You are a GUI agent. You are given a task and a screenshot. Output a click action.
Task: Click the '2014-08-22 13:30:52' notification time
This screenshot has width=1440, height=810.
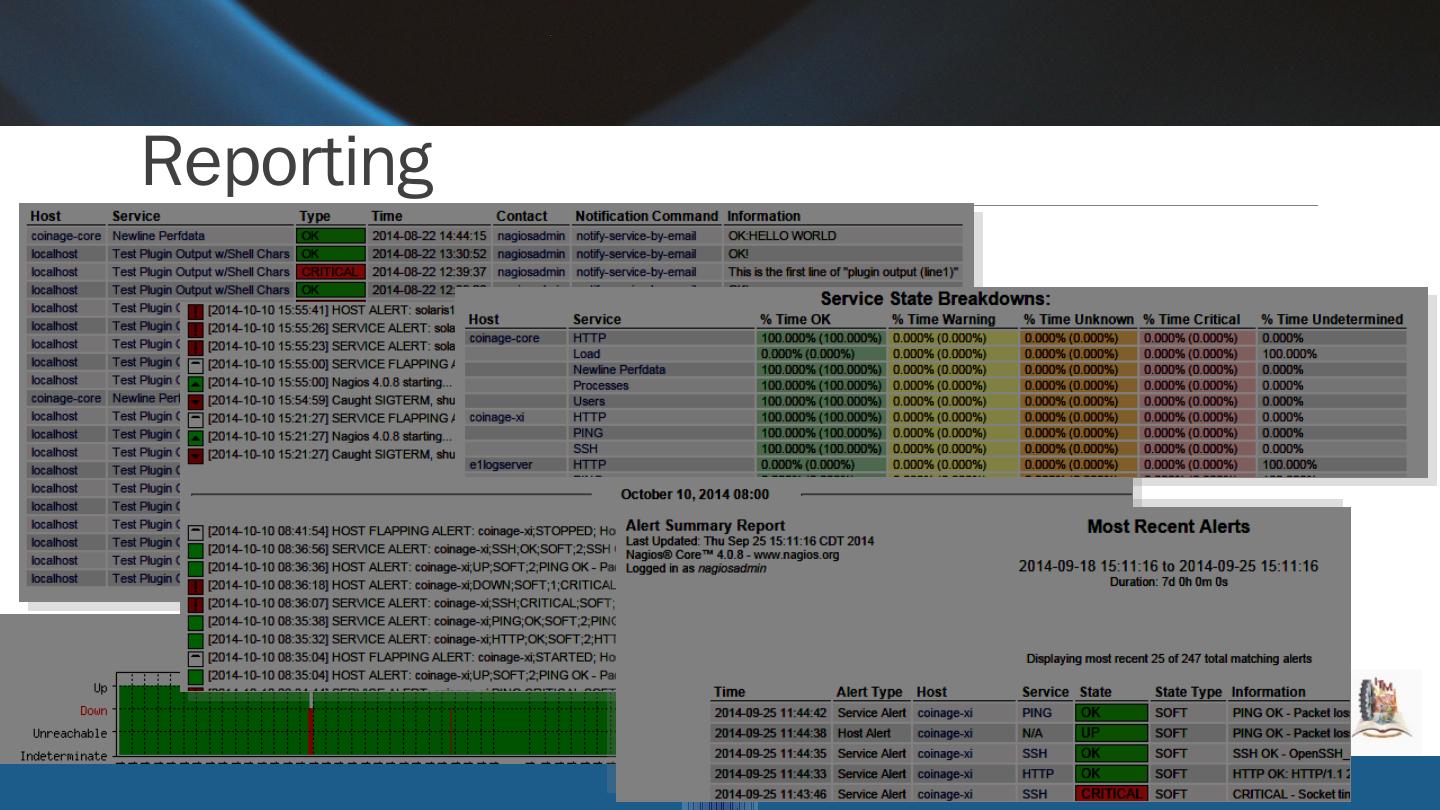pyautogui.click(x=429, y=254)
